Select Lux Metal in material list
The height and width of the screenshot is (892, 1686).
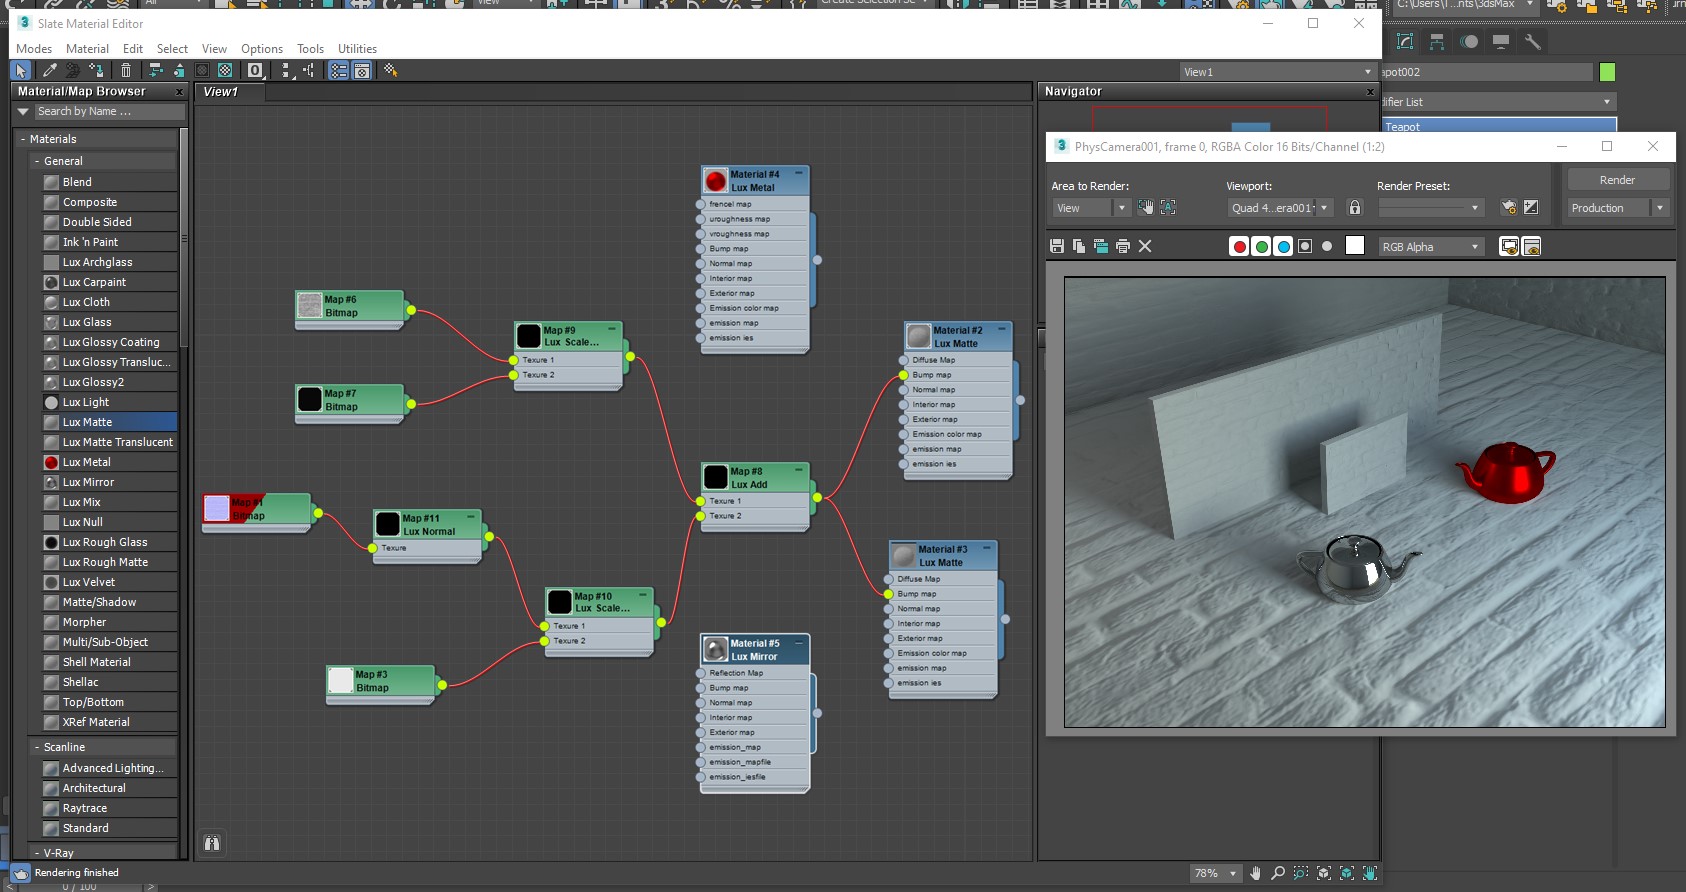tap(87, 462)
